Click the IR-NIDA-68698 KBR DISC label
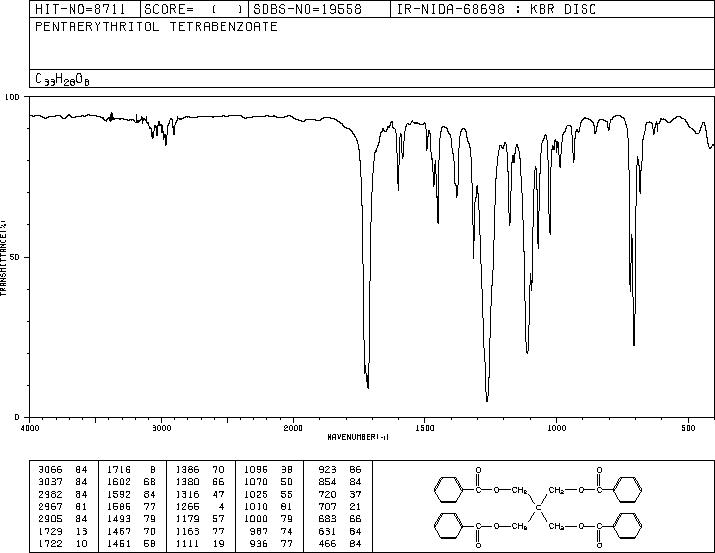The width and height of the screenshot is (715, 553). (x=496, y=9)
